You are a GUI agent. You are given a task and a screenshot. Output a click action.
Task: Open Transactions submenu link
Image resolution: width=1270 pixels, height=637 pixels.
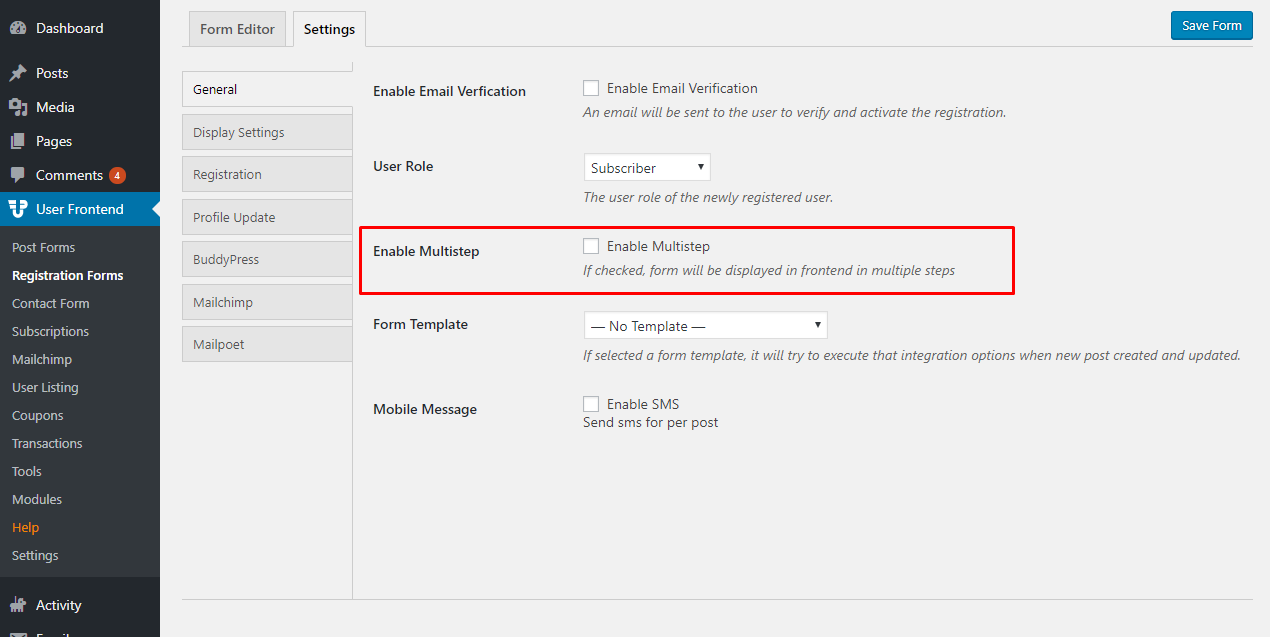47,443
